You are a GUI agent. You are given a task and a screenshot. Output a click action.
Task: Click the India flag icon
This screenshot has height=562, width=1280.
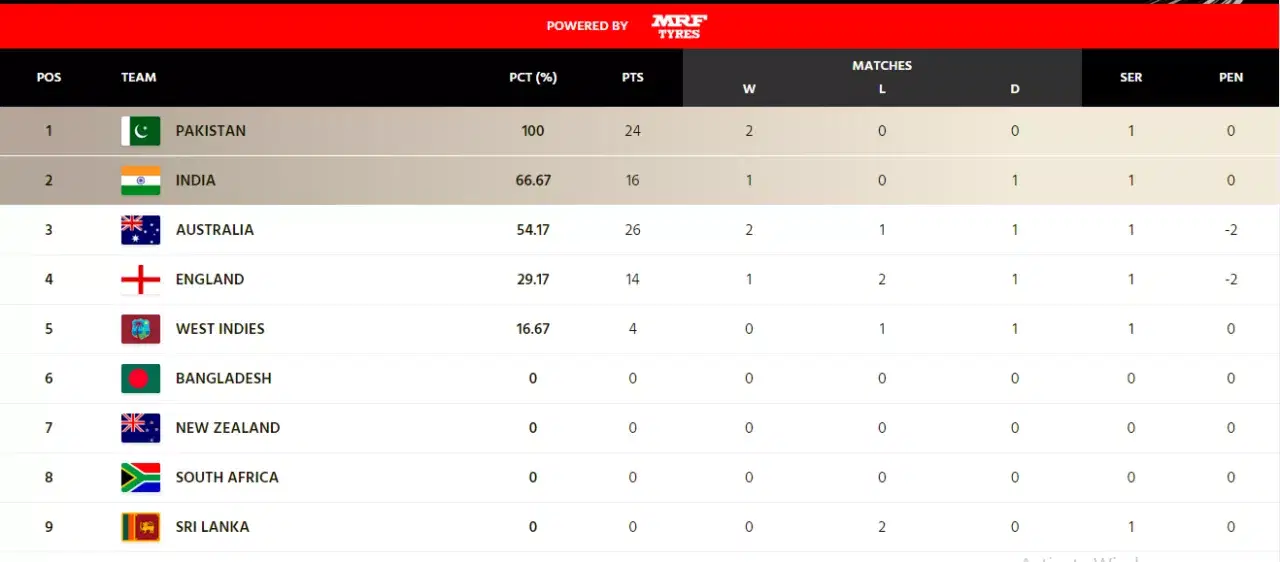pyautogui.click(x=141, y=180)
